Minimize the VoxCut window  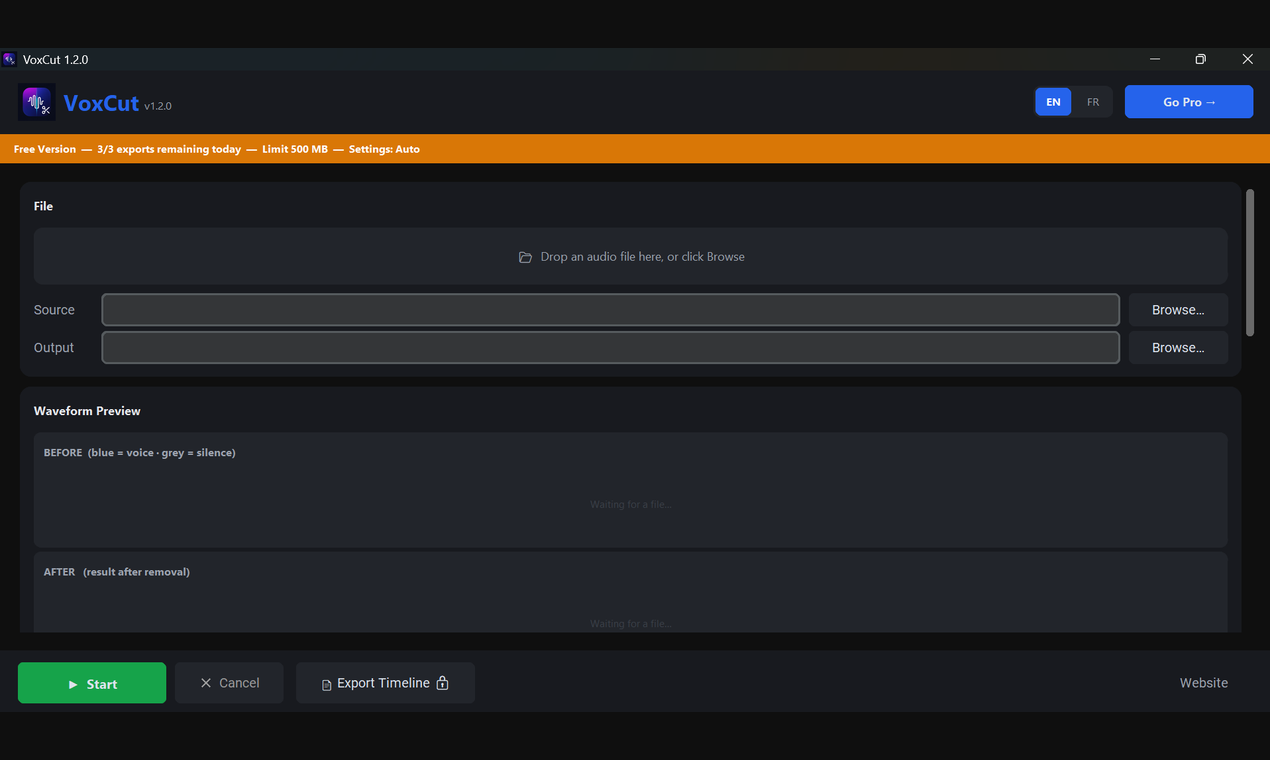(x=1155, y=59)
